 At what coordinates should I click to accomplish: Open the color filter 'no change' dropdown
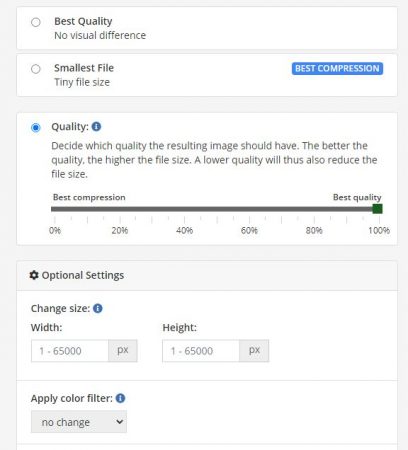pyautogui.click(x=79, y=422)
